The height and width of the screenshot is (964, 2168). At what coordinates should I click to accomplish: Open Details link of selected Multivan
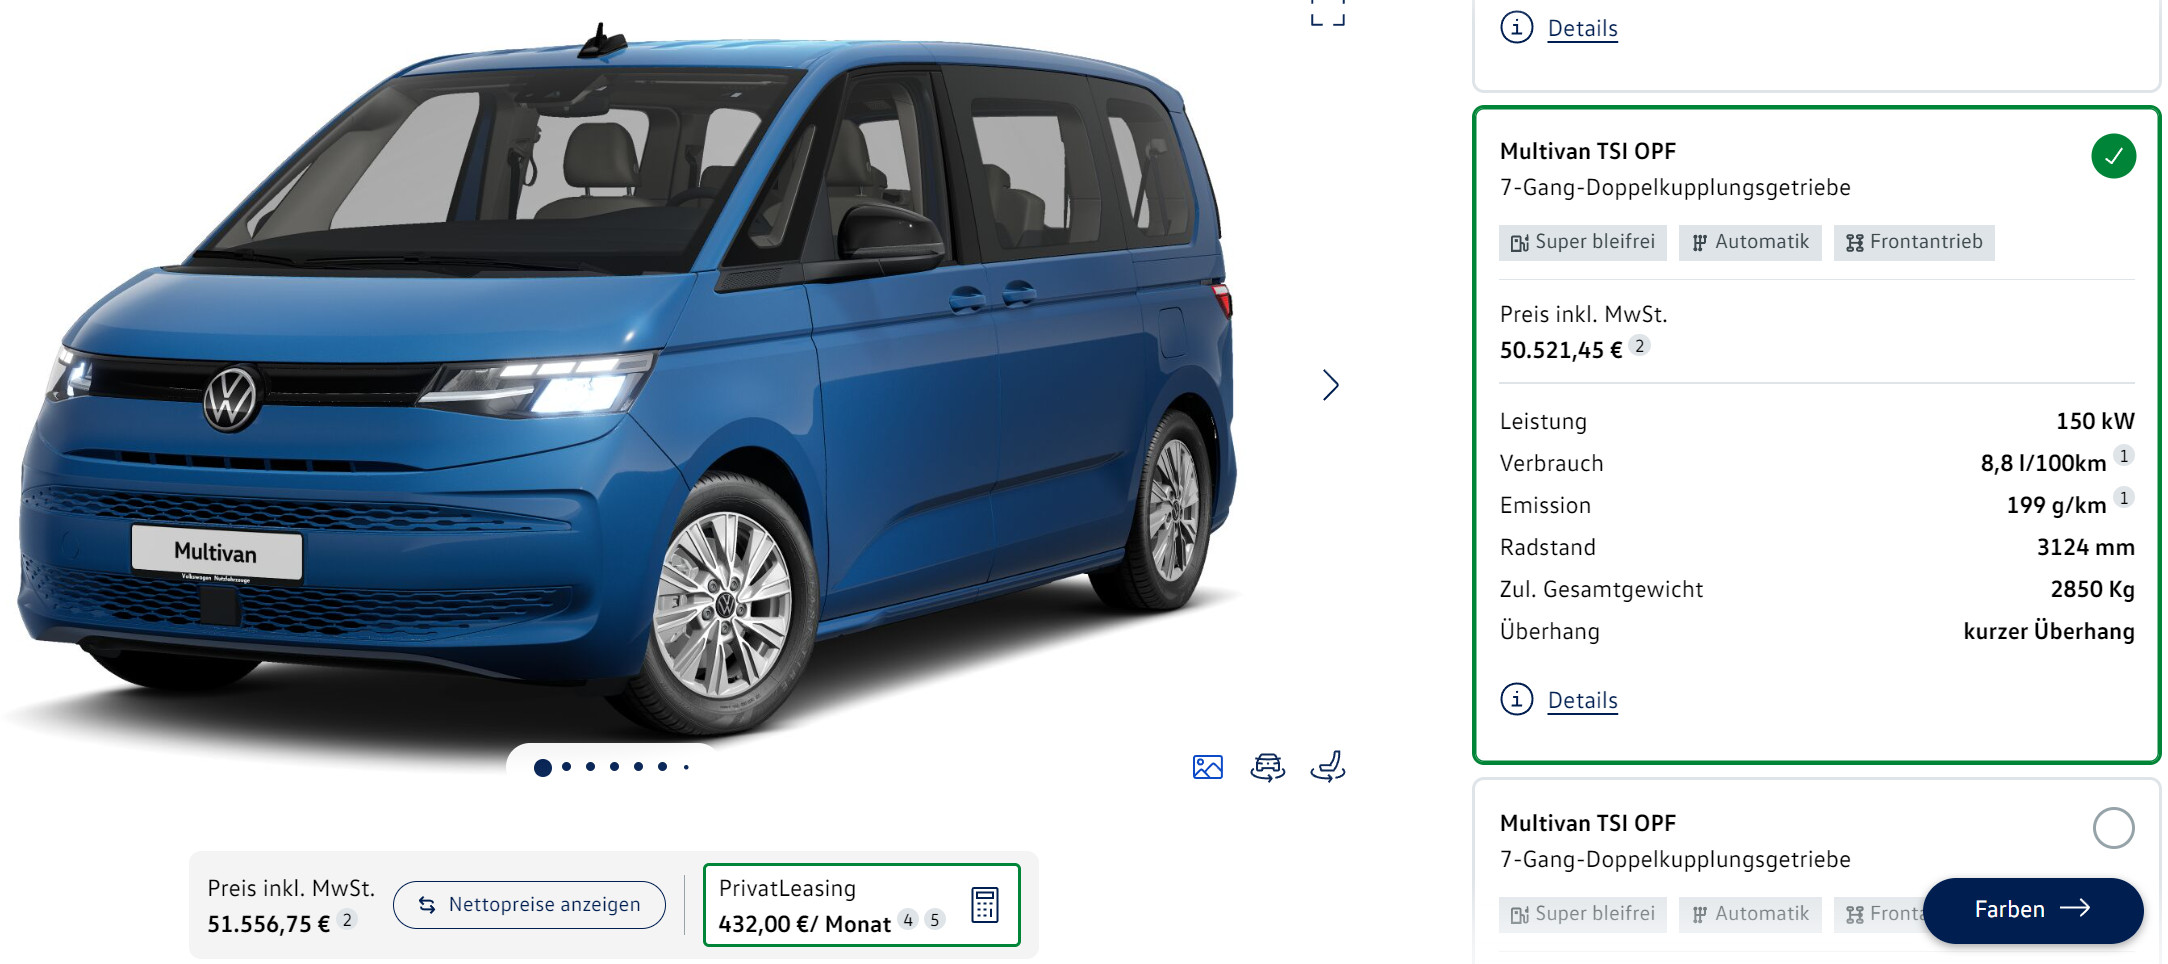coord(1582,700)
